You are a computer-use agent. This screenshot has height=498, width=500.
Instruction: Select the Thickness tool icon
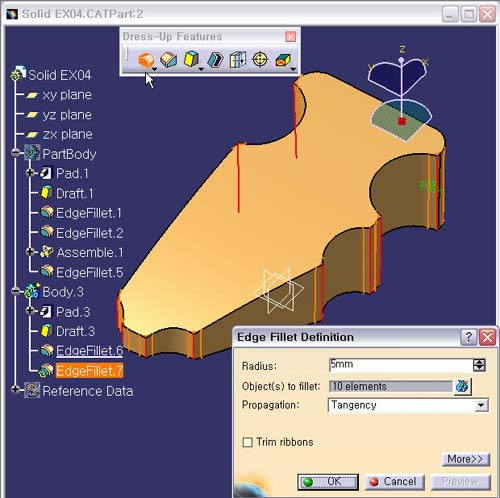coord(238,60)
